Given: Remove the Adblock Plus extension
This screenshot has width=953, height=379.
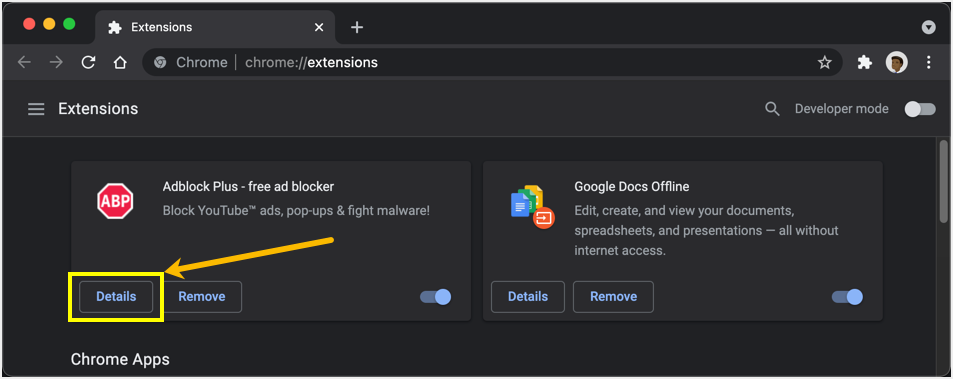Looking at the screenshot, I should tap(202, 296).
